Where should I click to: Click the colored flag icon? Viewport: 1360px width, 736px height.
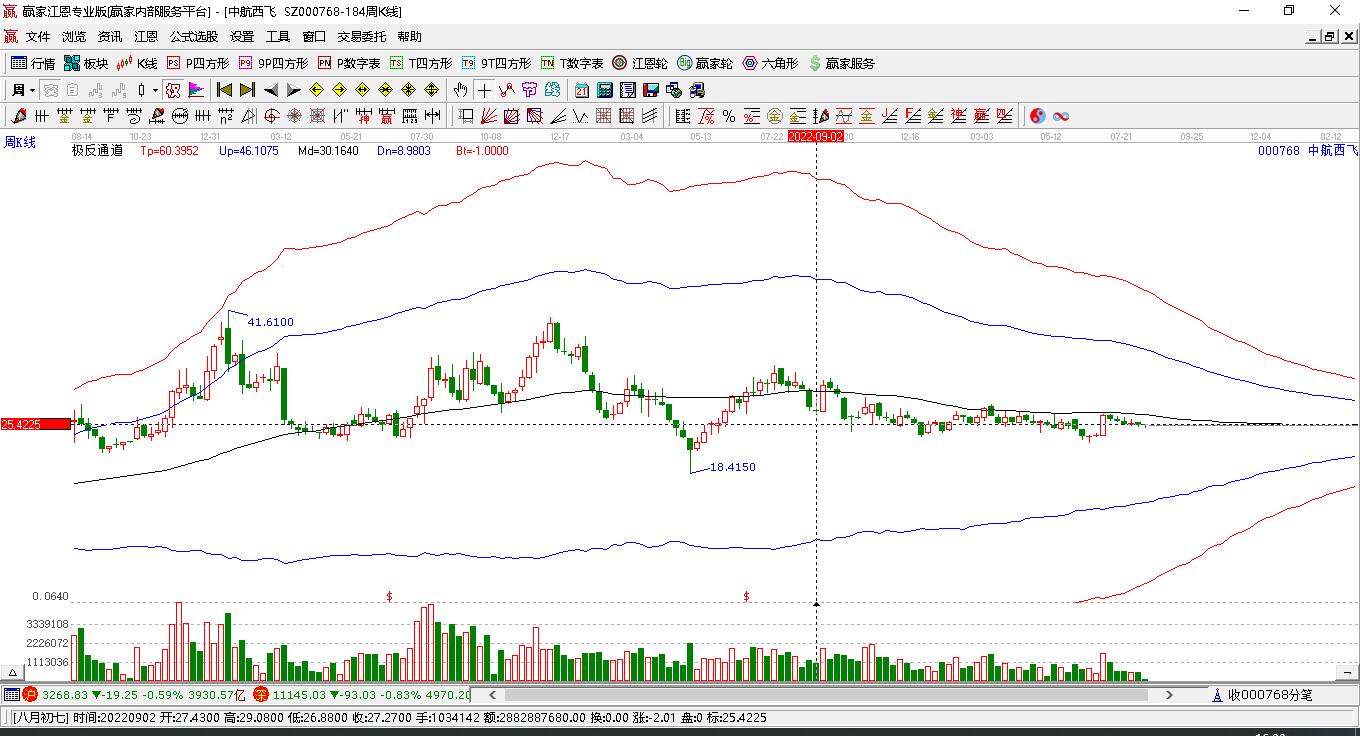point(196,90)
